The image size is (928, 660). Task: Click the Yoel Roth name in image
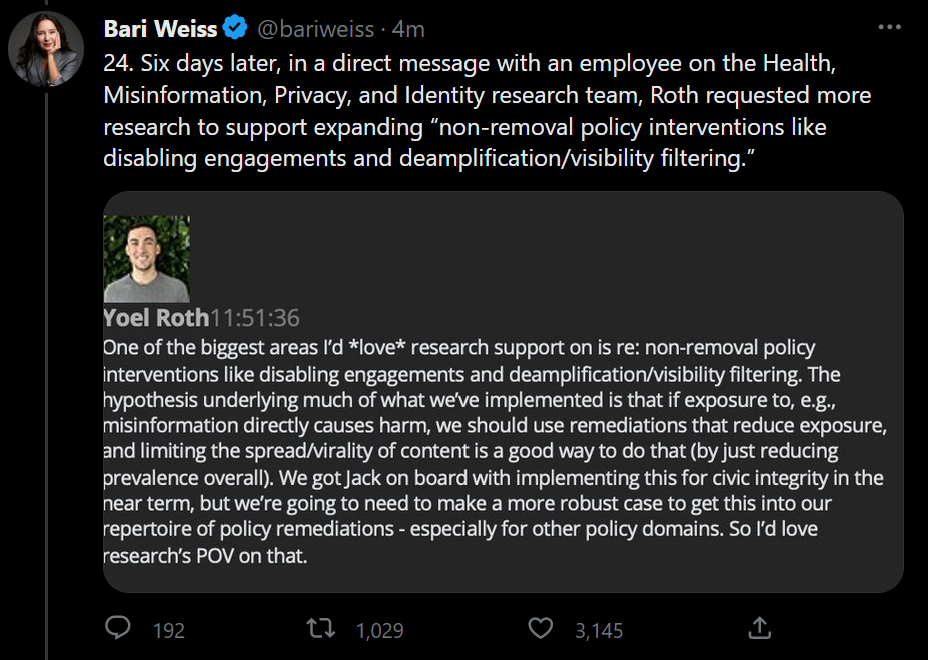point(155,318)
